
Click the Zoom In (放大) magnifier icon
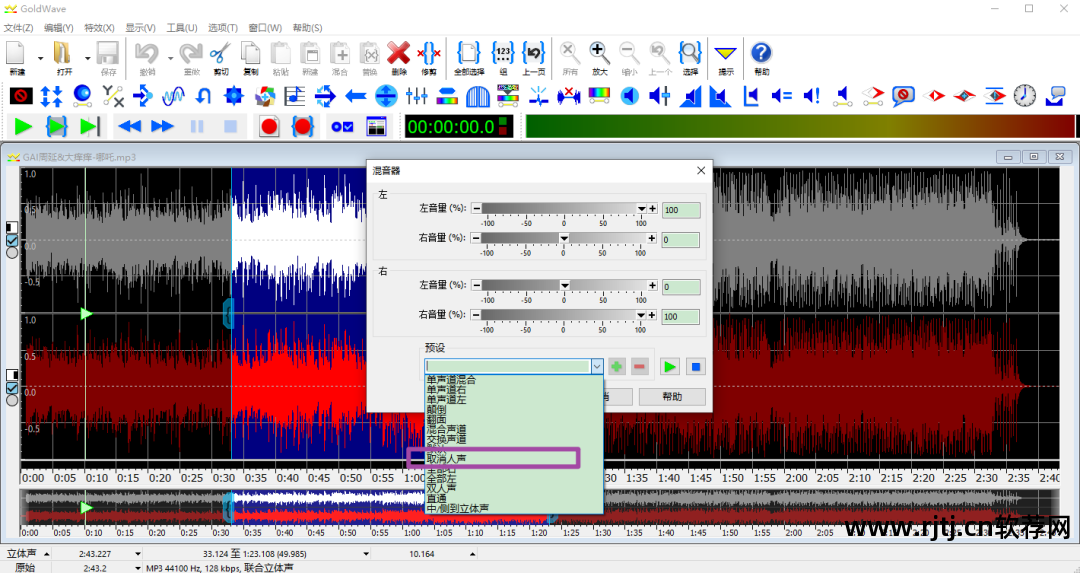tap(599, 54)
